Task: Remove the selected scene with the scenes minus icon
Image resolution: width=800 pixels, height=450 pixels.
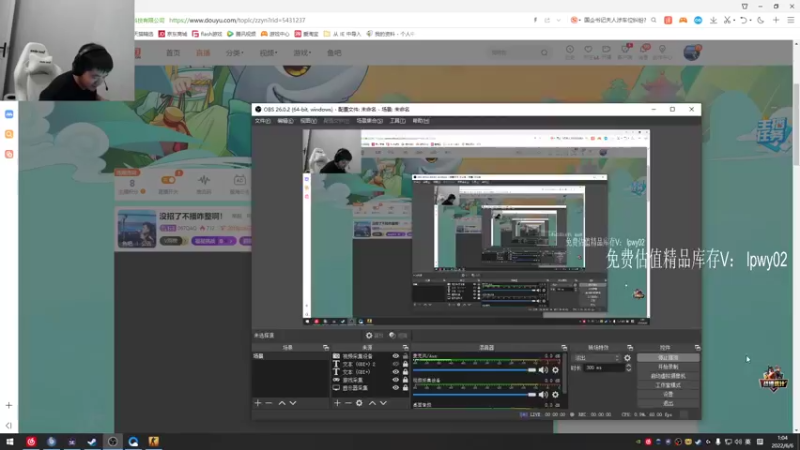Action: point(269,403)
